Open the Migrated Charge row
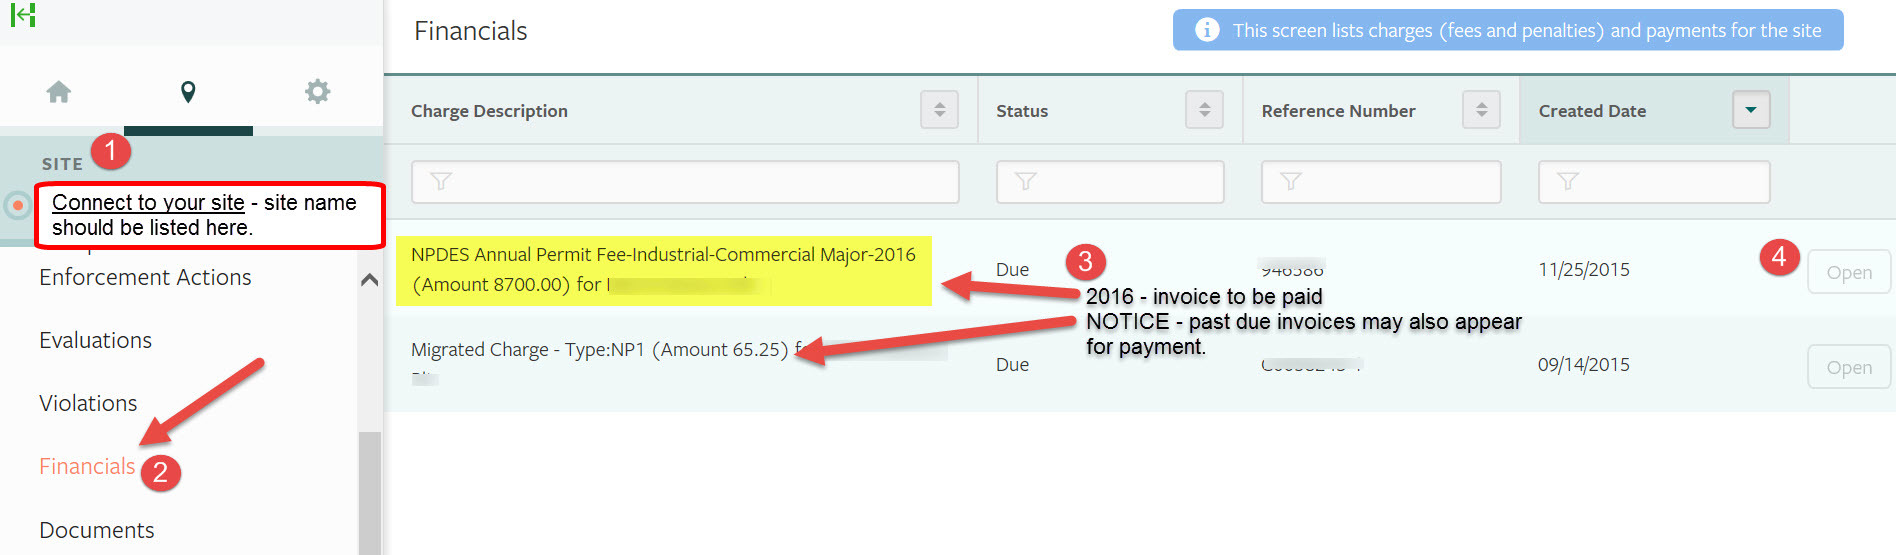 click(1848, 367)
